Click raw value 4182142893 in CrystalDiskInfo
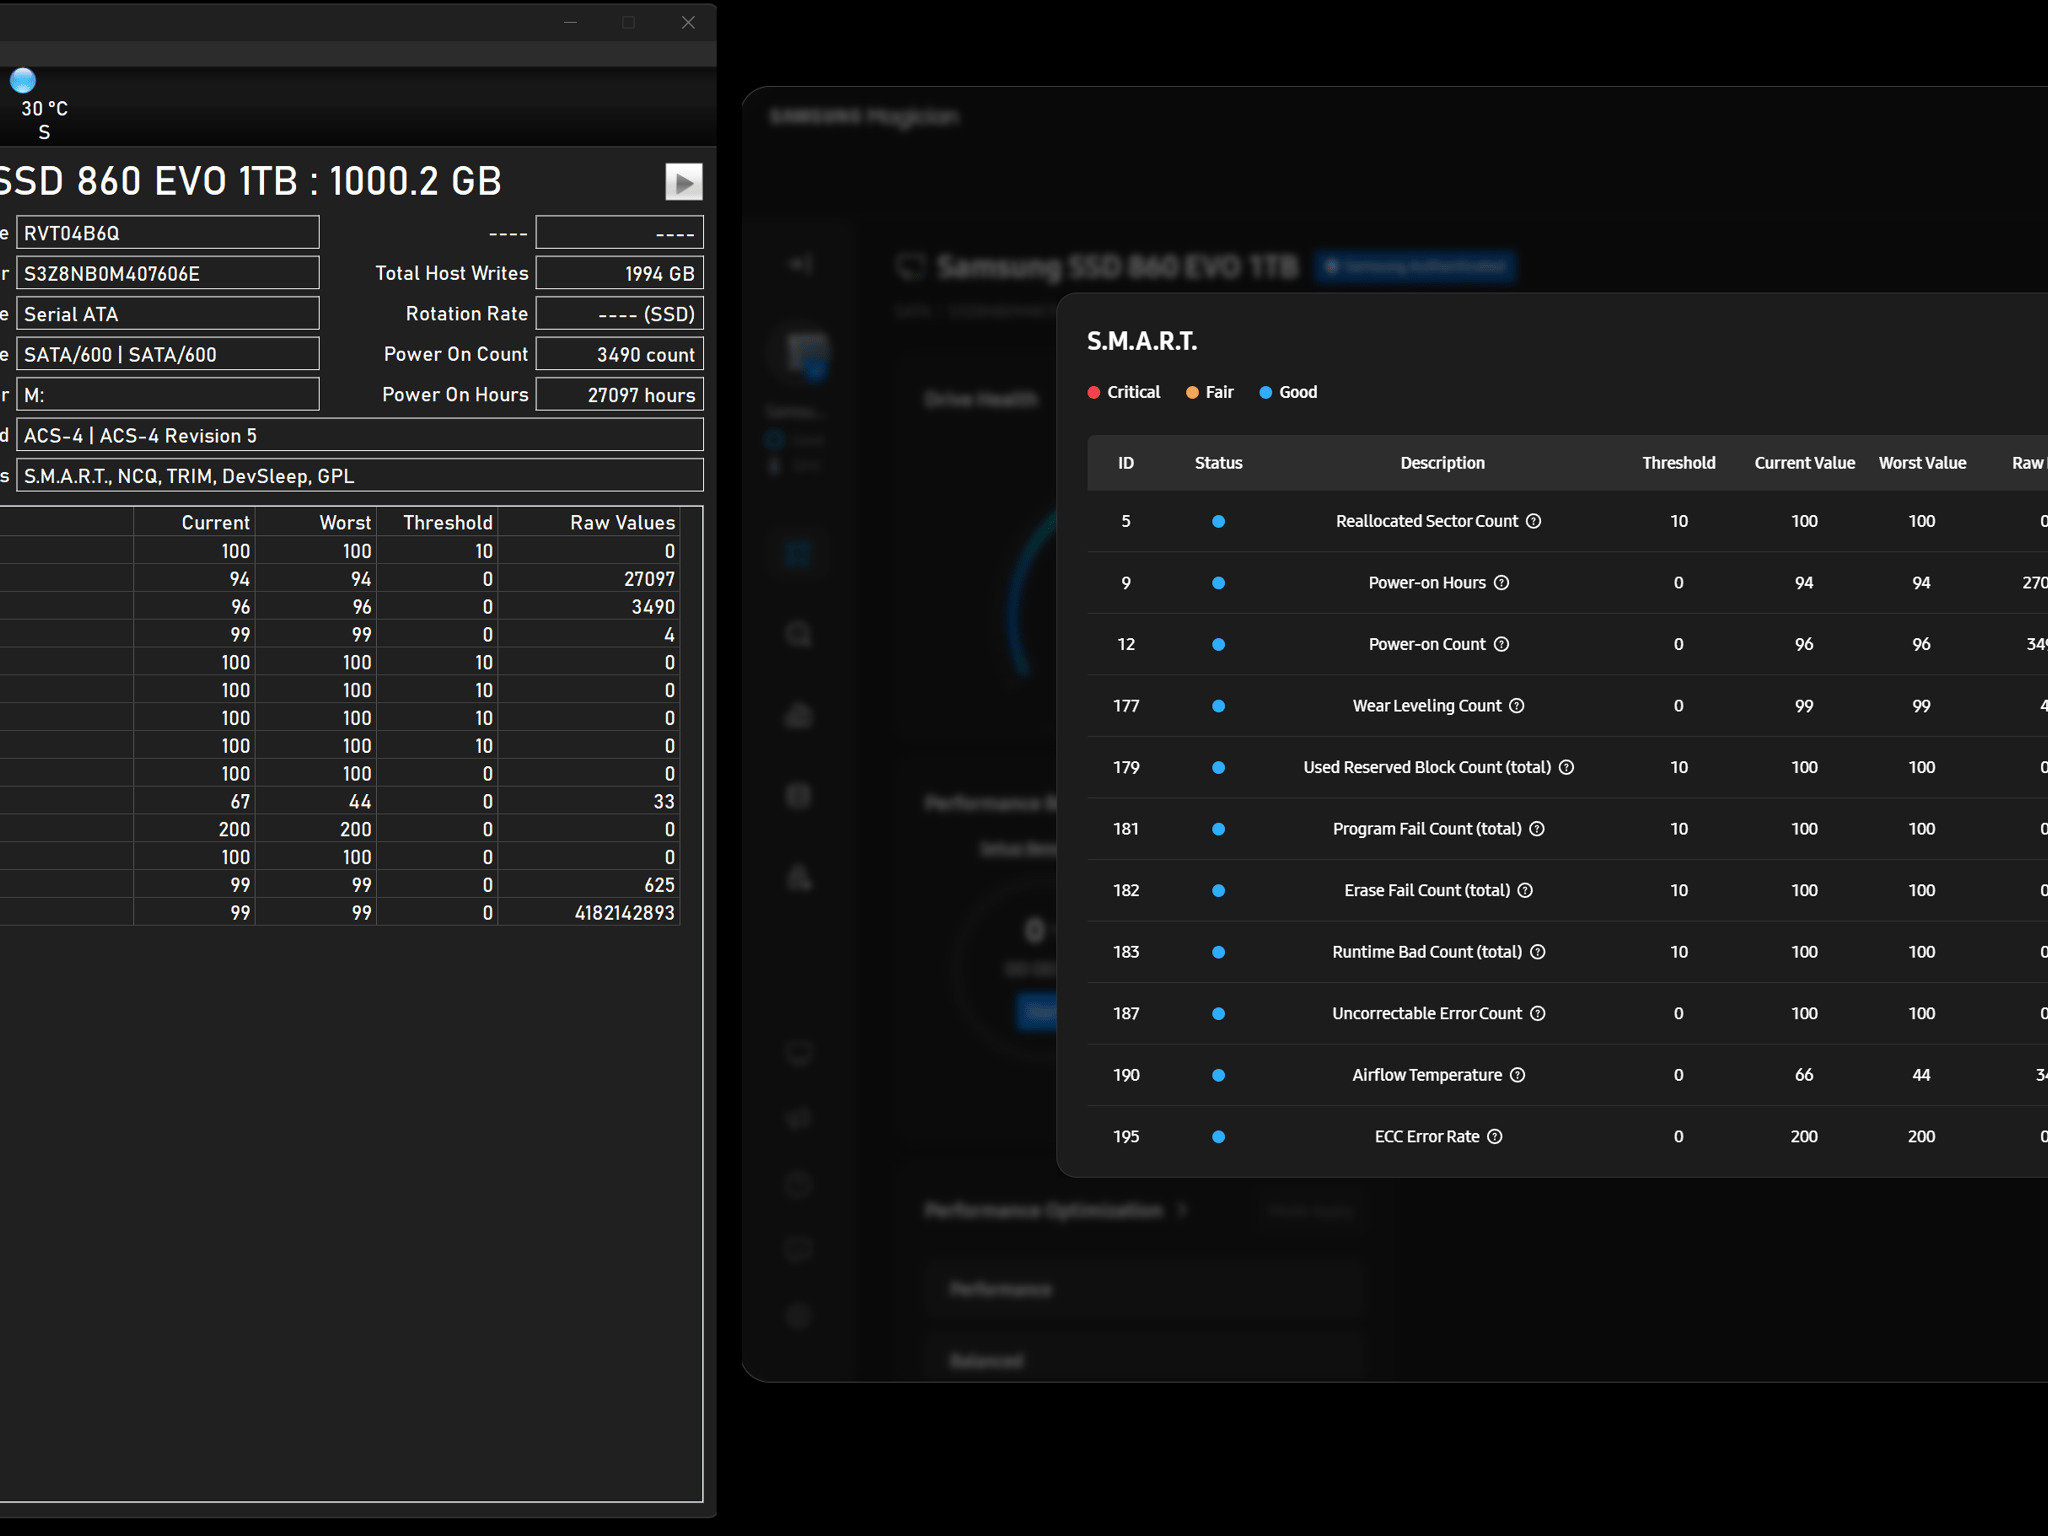The image size is (2048, 1536). [625, 912]
